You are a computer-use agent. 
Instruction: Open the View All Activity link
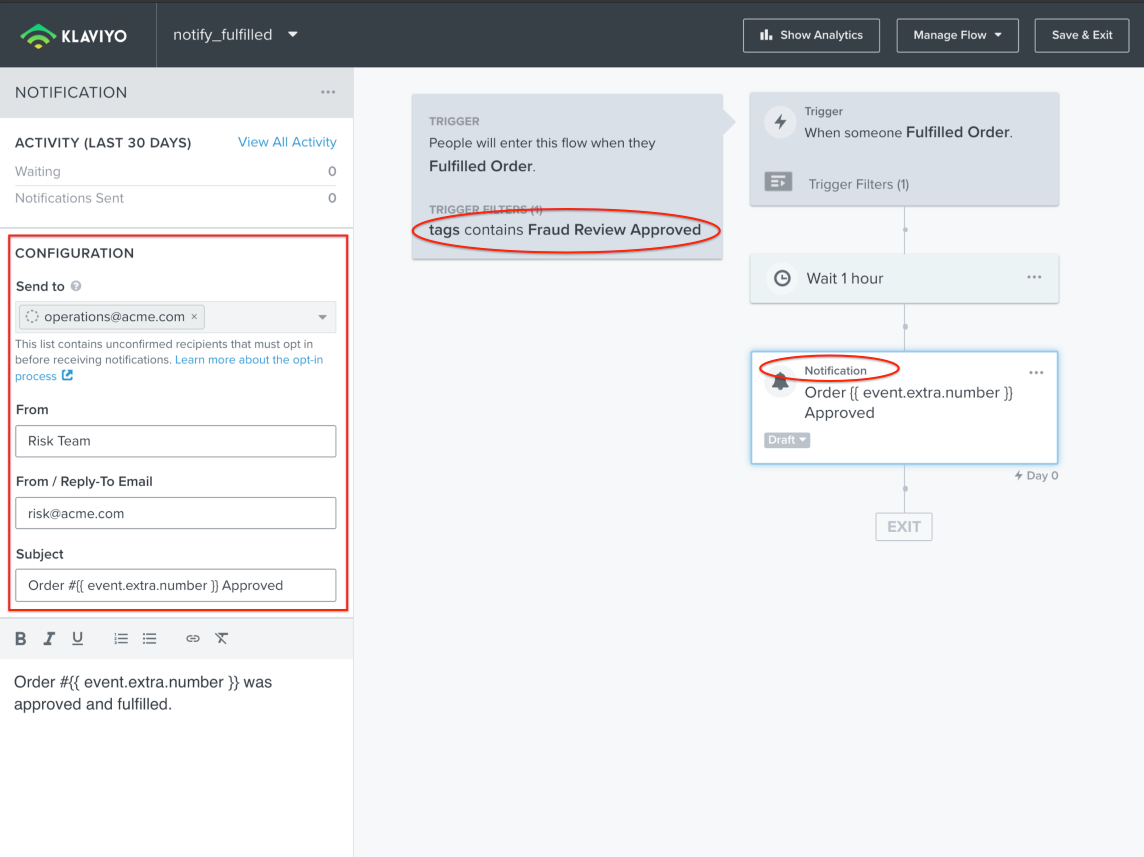[x=287, y=142]
